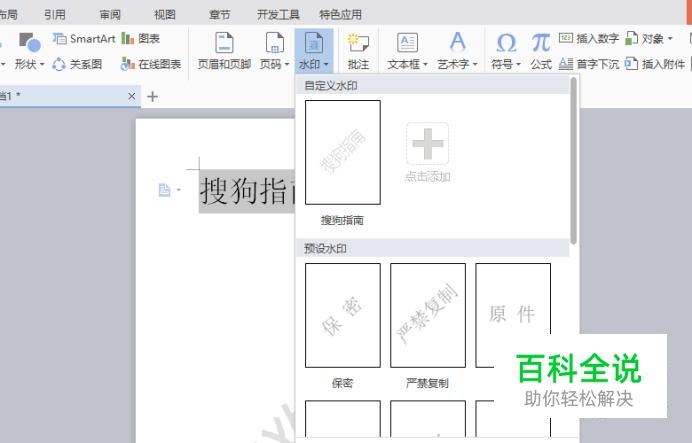Open the 关系图 relationship diagram tool
This screenshot has width=692, height=443.
[x=59, y=64]
